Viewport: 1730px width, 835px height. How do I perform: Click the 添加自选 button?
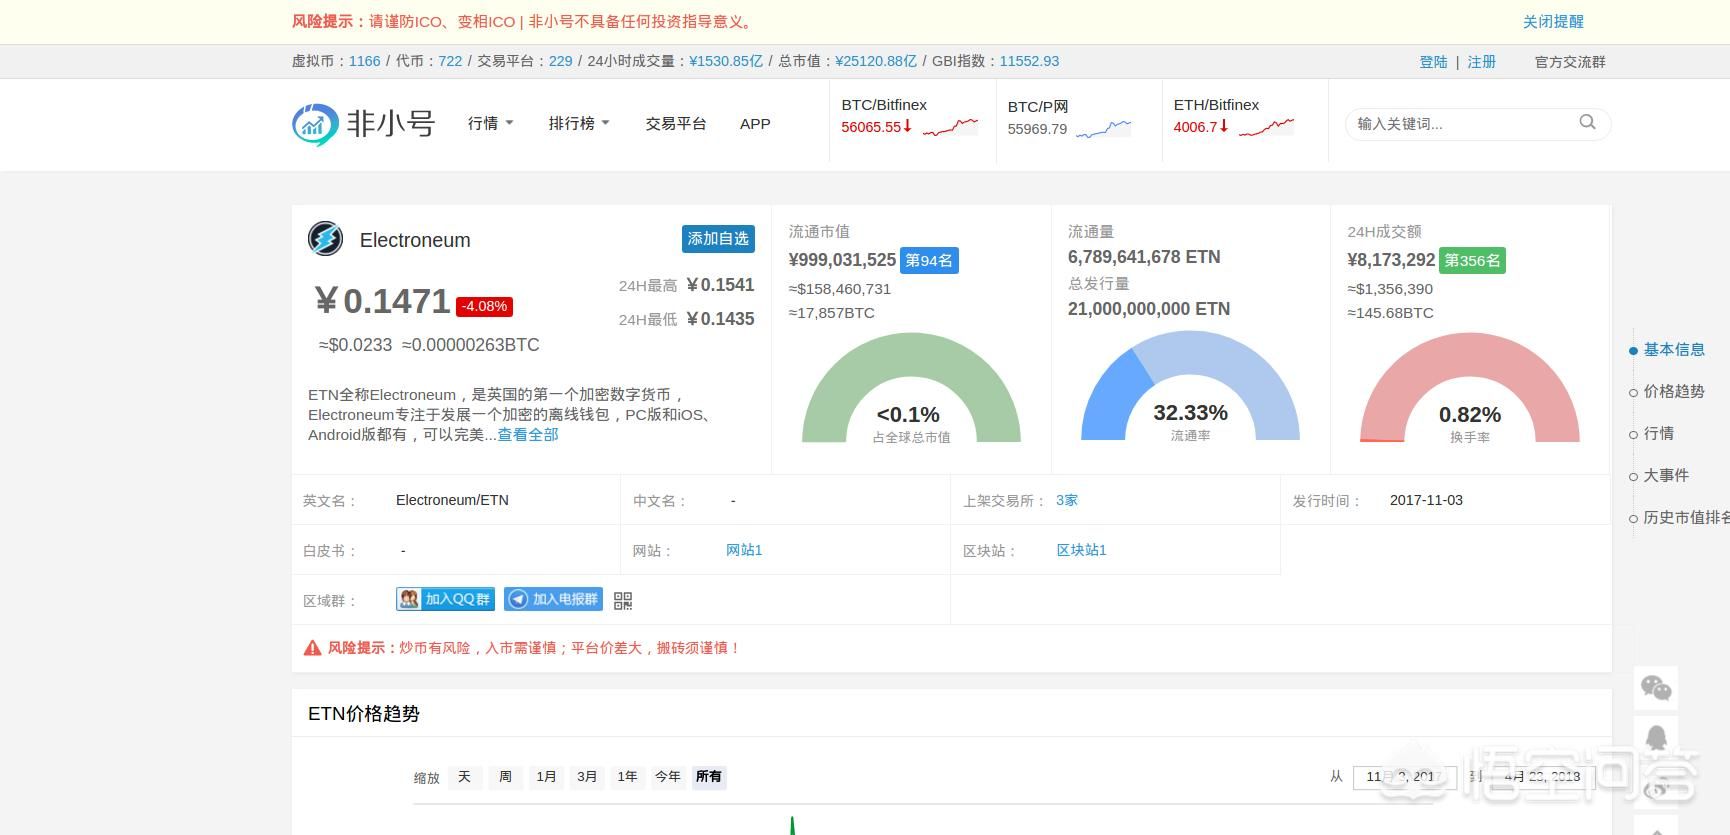click(718, 239)
